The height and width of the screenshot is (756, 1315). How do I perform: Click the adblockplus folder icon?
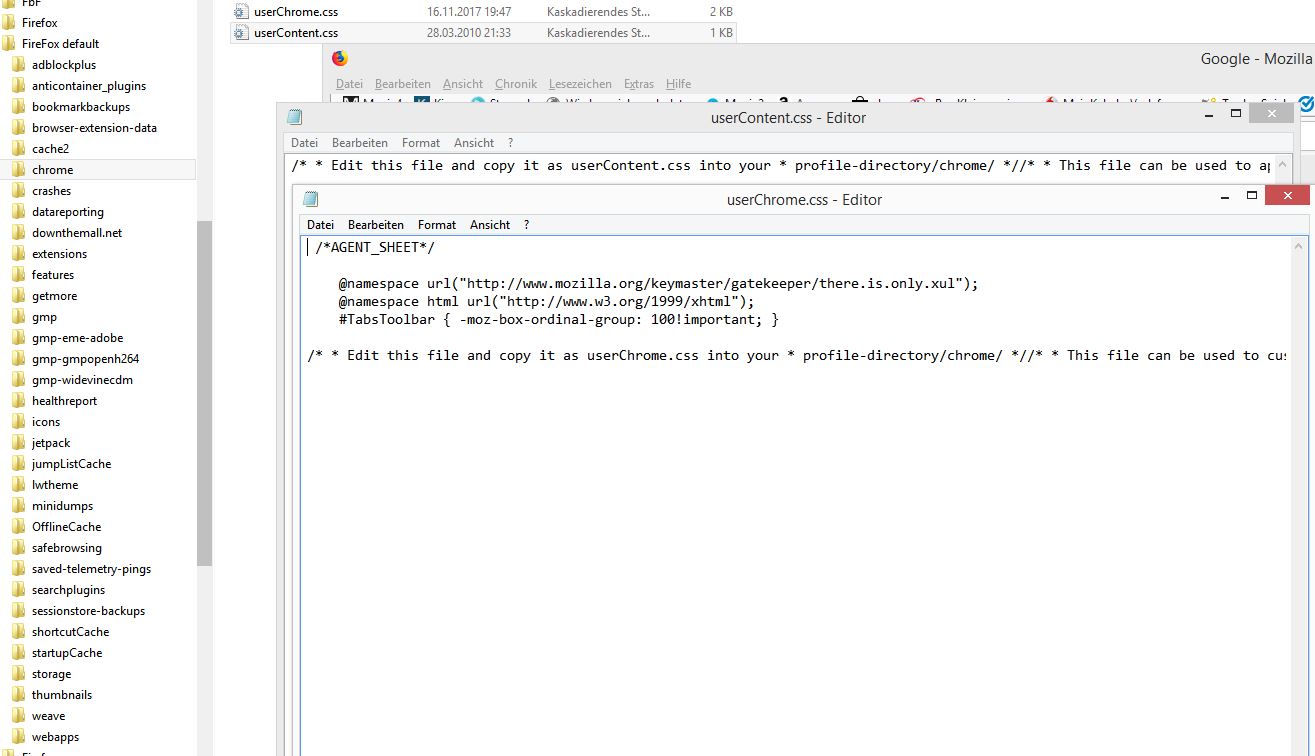(x=18, y=65)
